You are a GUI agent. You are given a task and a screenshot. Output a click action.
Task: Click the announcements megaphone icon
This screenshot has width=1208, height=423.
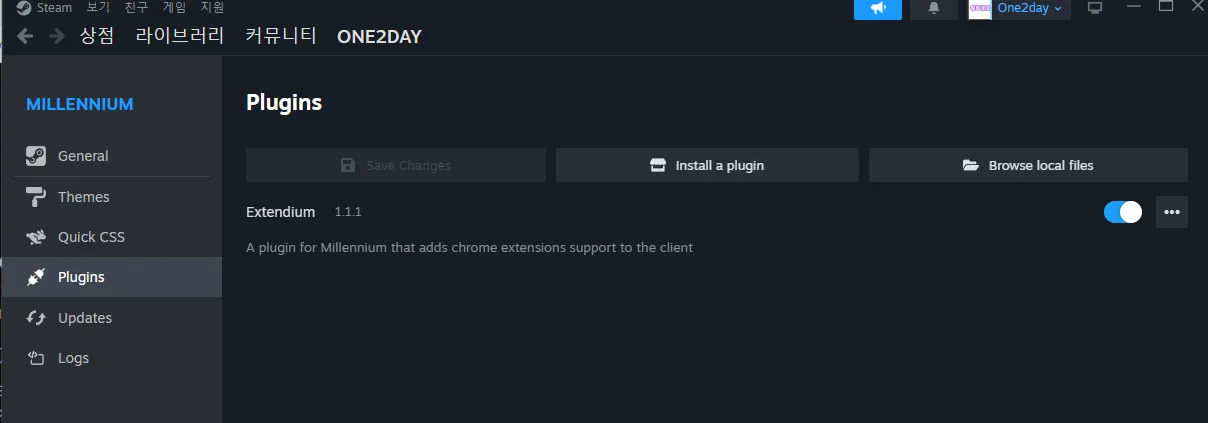[878, 9]
